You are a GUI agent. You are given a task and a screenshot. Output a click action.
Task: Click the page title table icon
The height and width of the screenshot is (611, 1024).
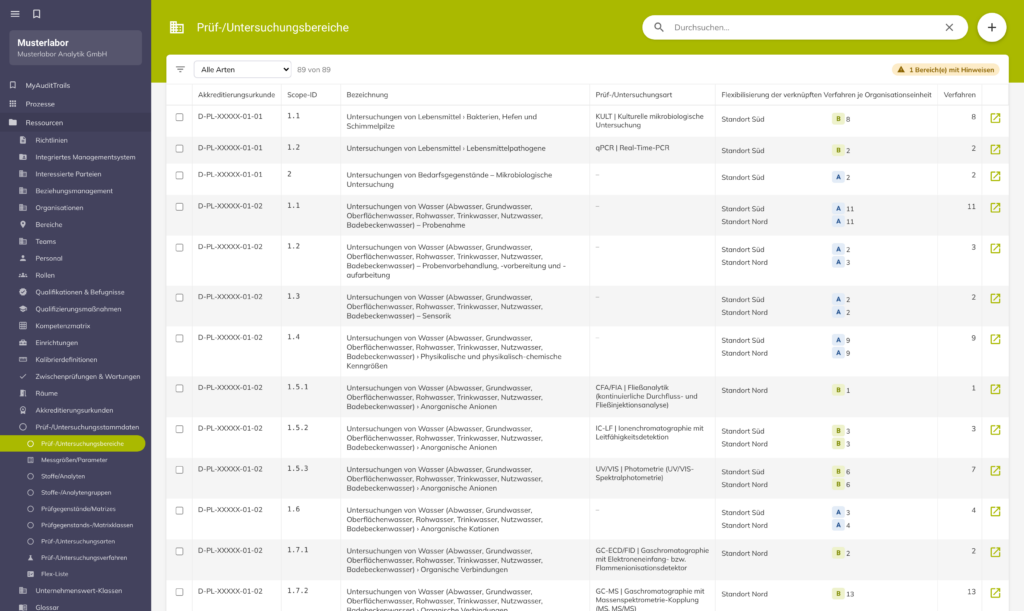(176, 27)
